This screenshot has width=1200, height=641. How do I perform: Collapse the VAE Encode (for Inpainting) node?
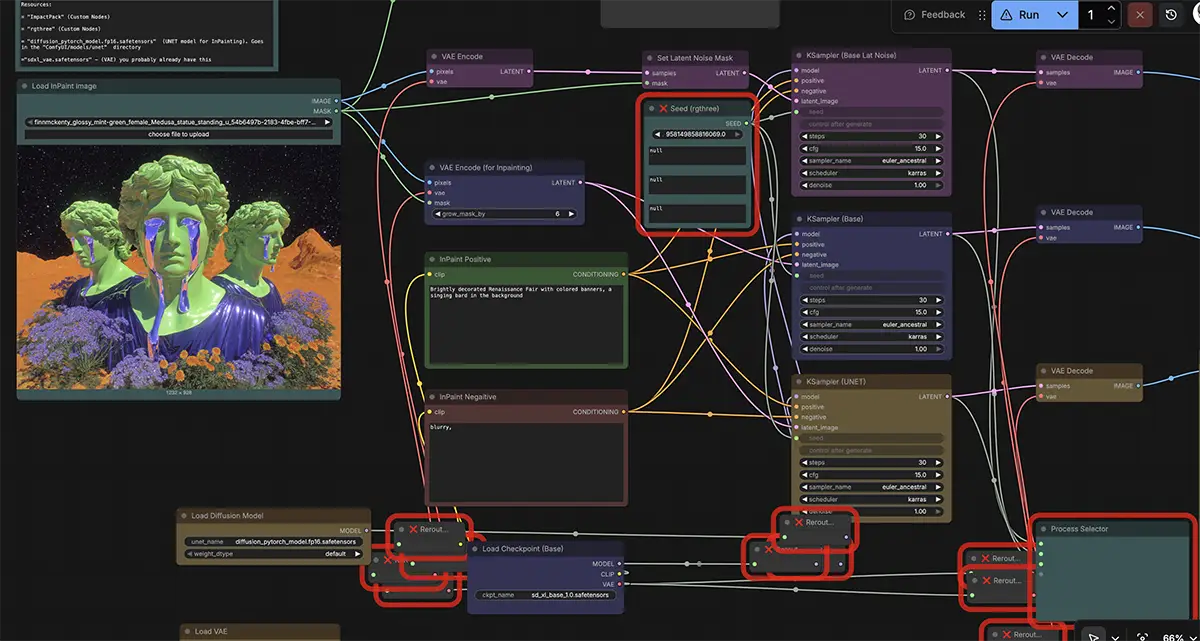point(431,168)
